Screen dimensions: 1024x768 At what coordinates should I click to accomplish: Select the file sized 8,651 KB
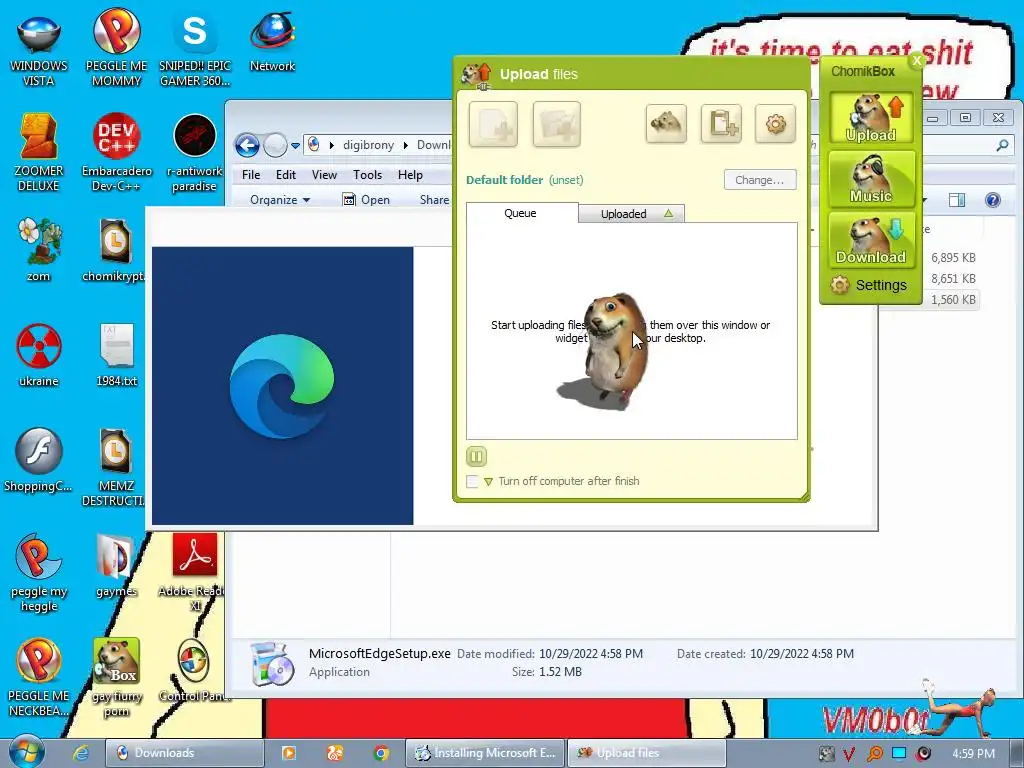[x=953, y=279]
